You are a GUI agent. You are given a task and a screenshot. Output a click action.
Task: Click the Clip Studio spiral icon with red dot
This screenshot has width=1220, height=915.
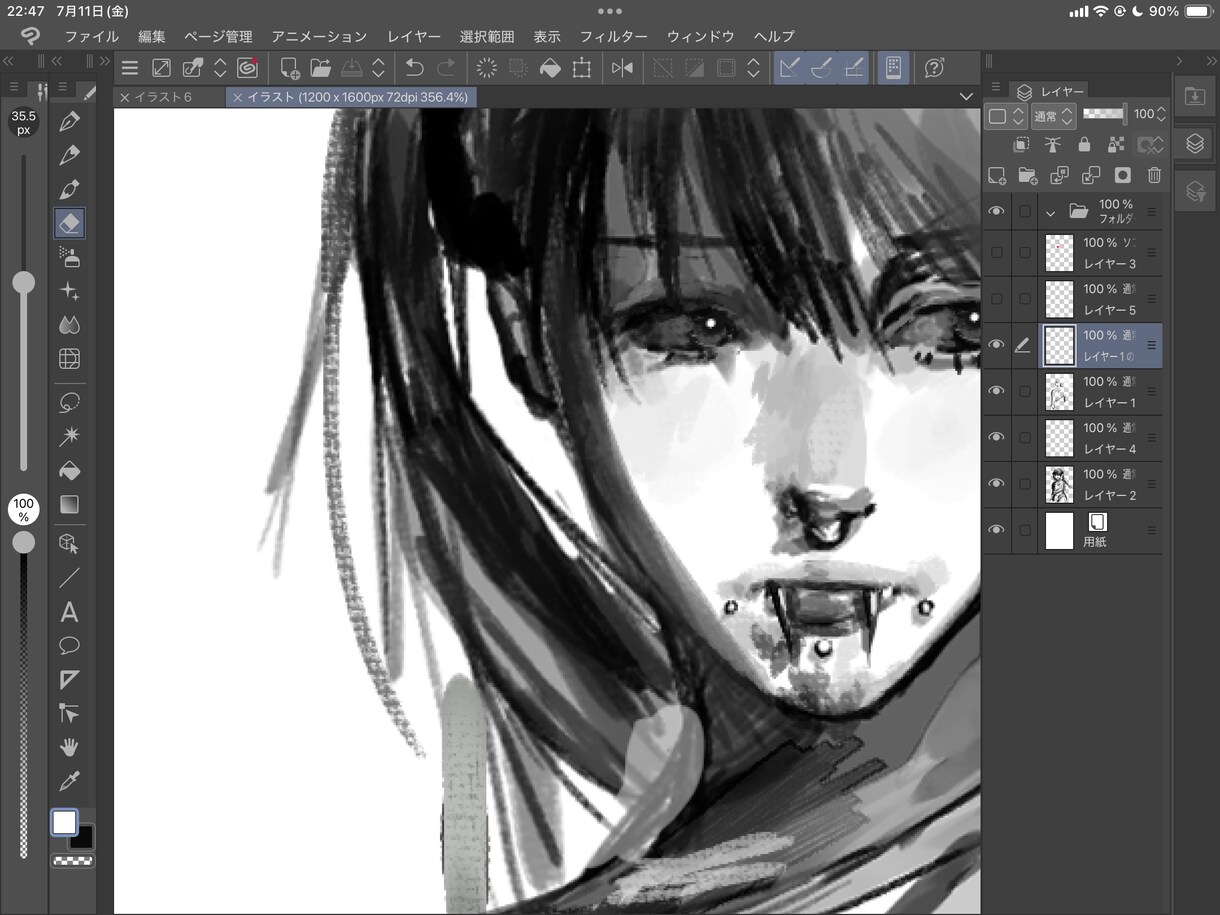point(247,68)
